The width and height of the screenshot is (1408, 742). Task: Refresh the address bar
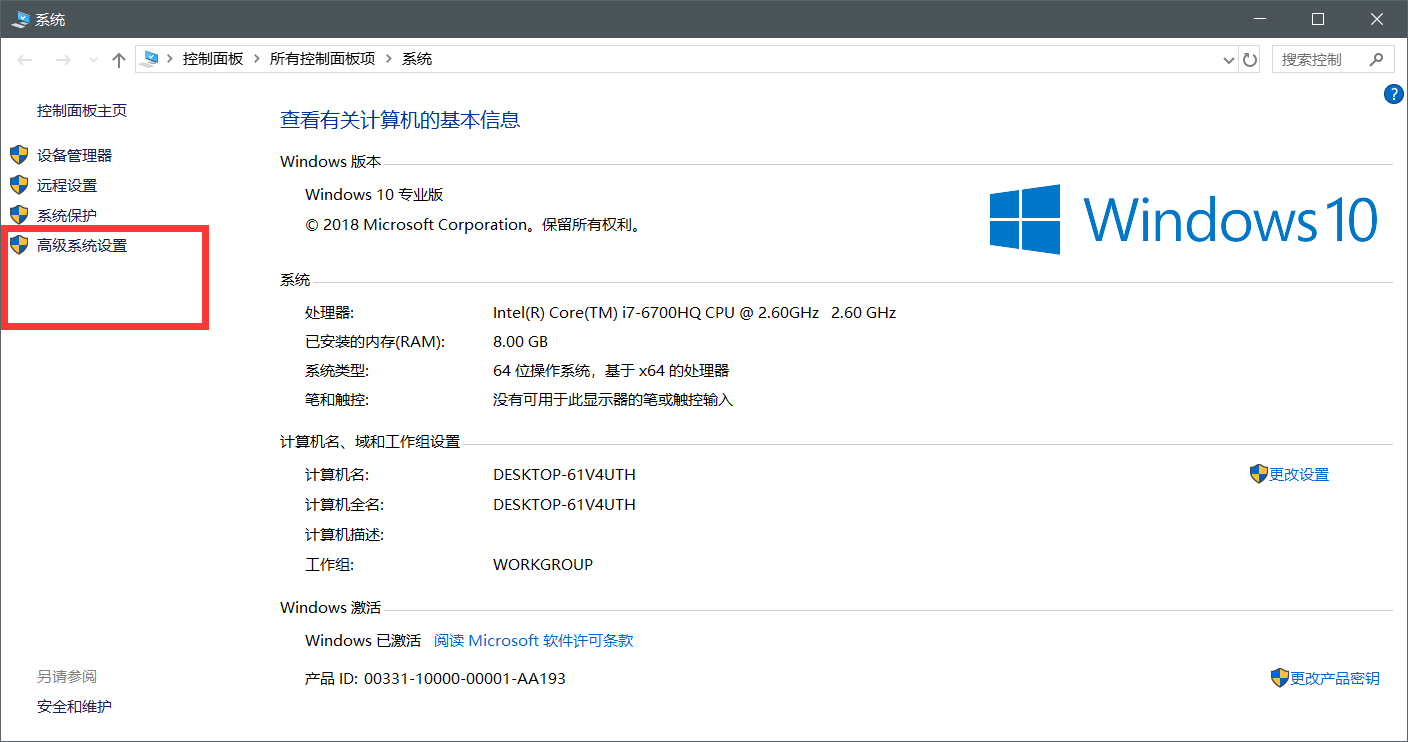coord(1250,60)
